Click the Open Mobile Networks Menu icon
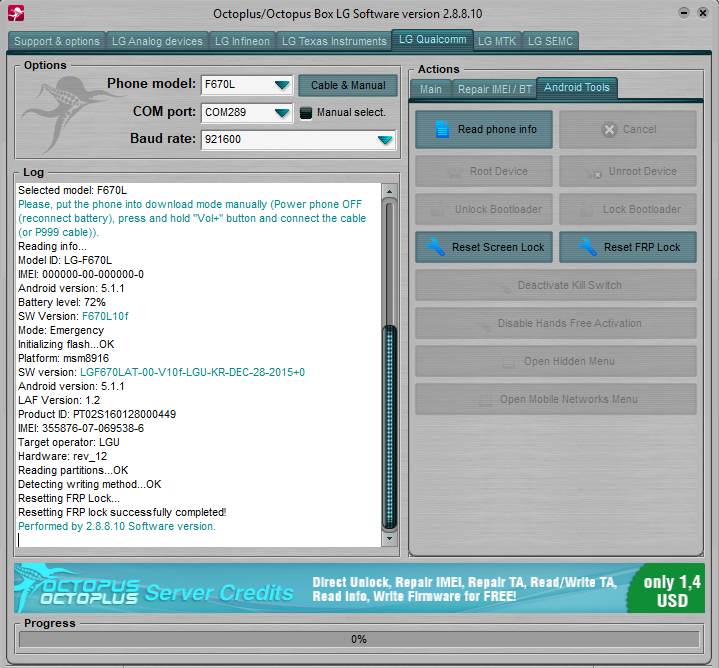 coord(485,400)
